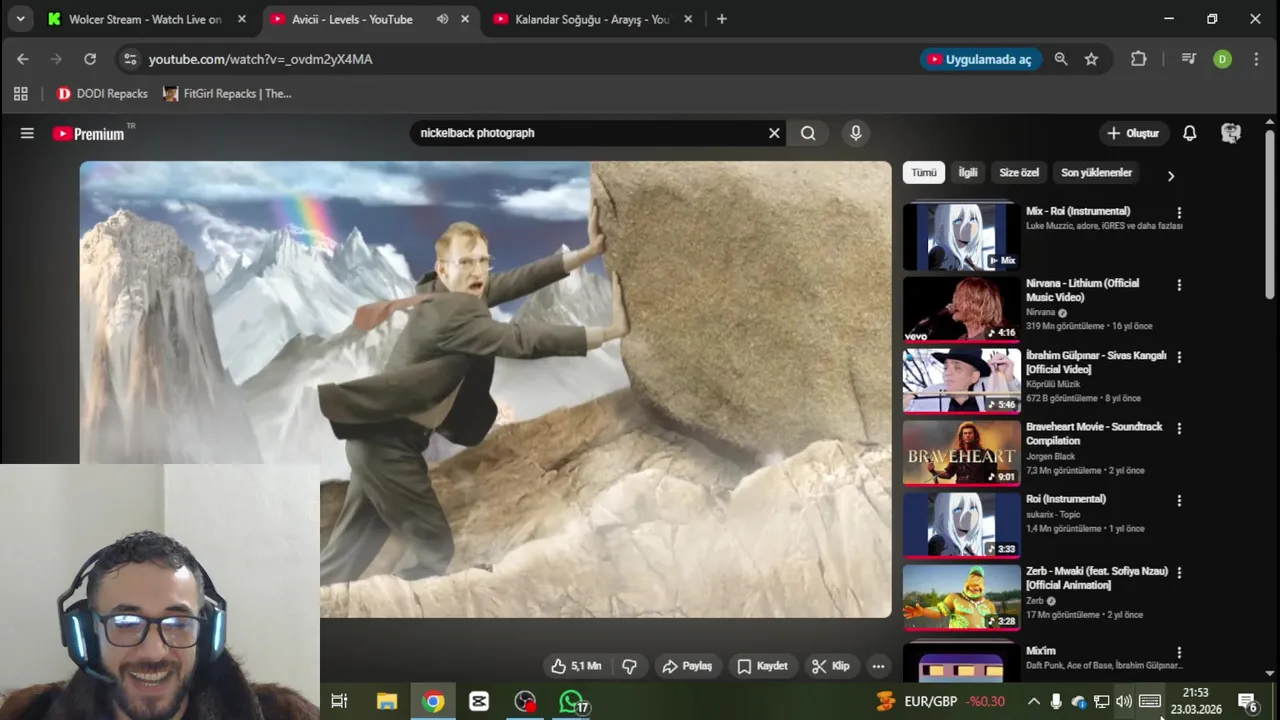
Task: Open Chrome three-dot menu
Action: tap(1255, 59)
